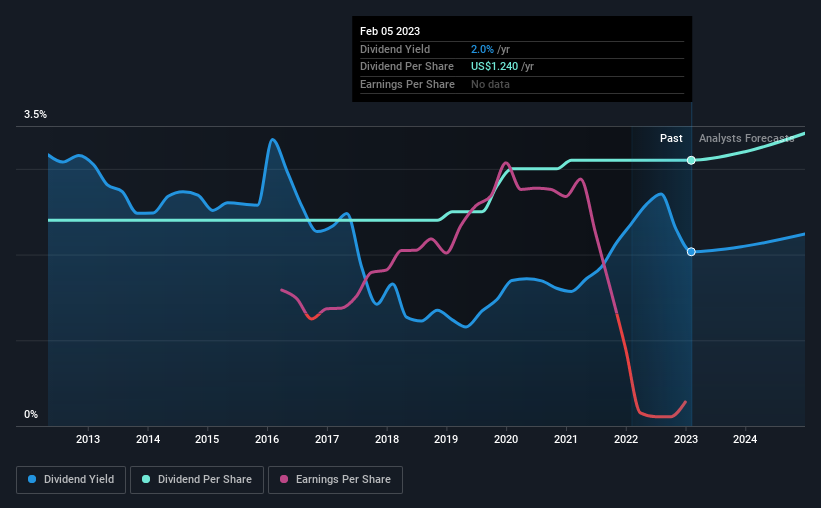Click the Analysts Forecasts section label
Image resolution: width=821 pixels, height=508 pixels.
[x=747, y=138]
